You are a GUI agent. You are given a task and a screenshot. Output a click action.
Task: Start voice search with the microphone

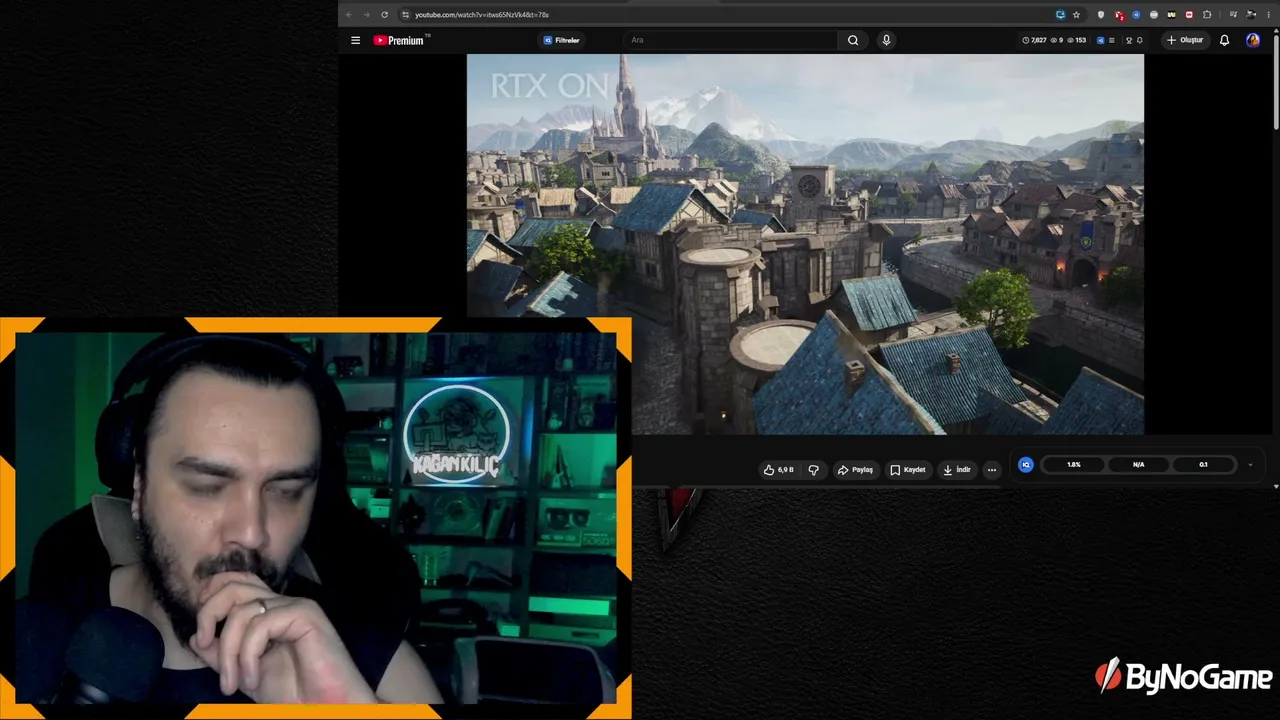tap(886, 40)
